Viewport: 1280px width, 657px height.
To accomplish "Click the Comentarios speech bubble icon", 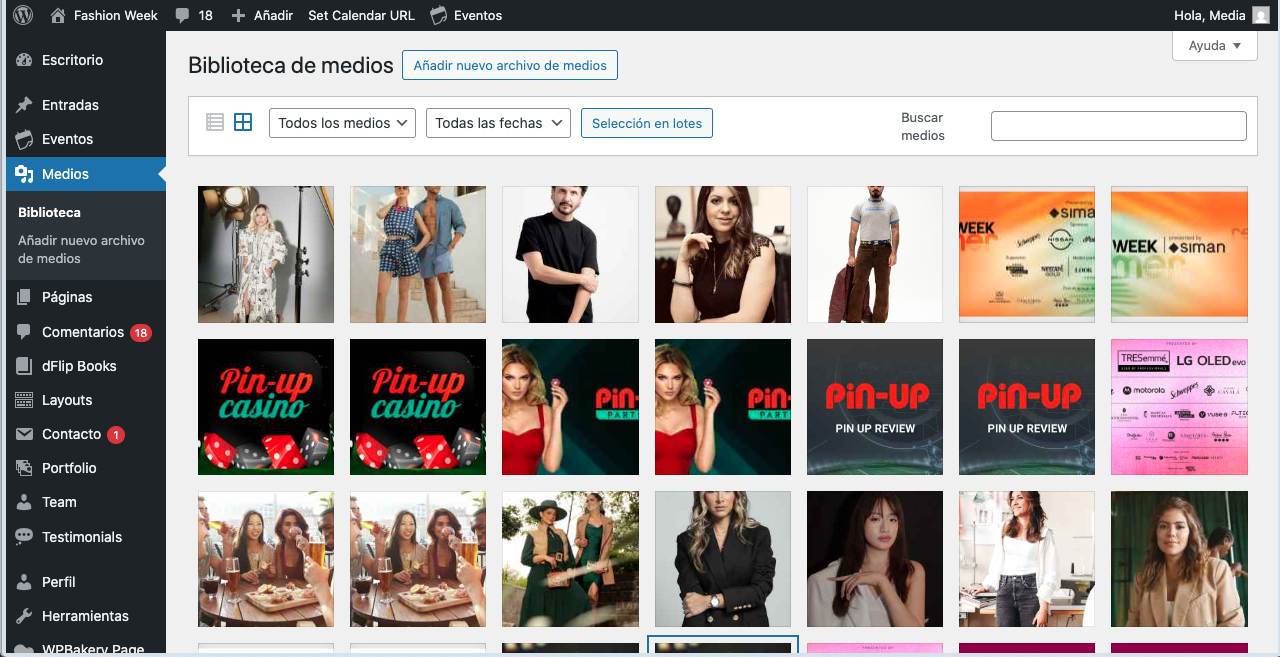I will 25,332.
